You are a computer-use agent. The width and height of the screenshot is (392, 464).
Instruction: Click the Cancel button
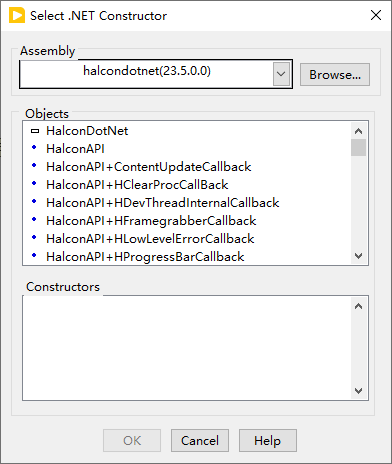point(200,441)
